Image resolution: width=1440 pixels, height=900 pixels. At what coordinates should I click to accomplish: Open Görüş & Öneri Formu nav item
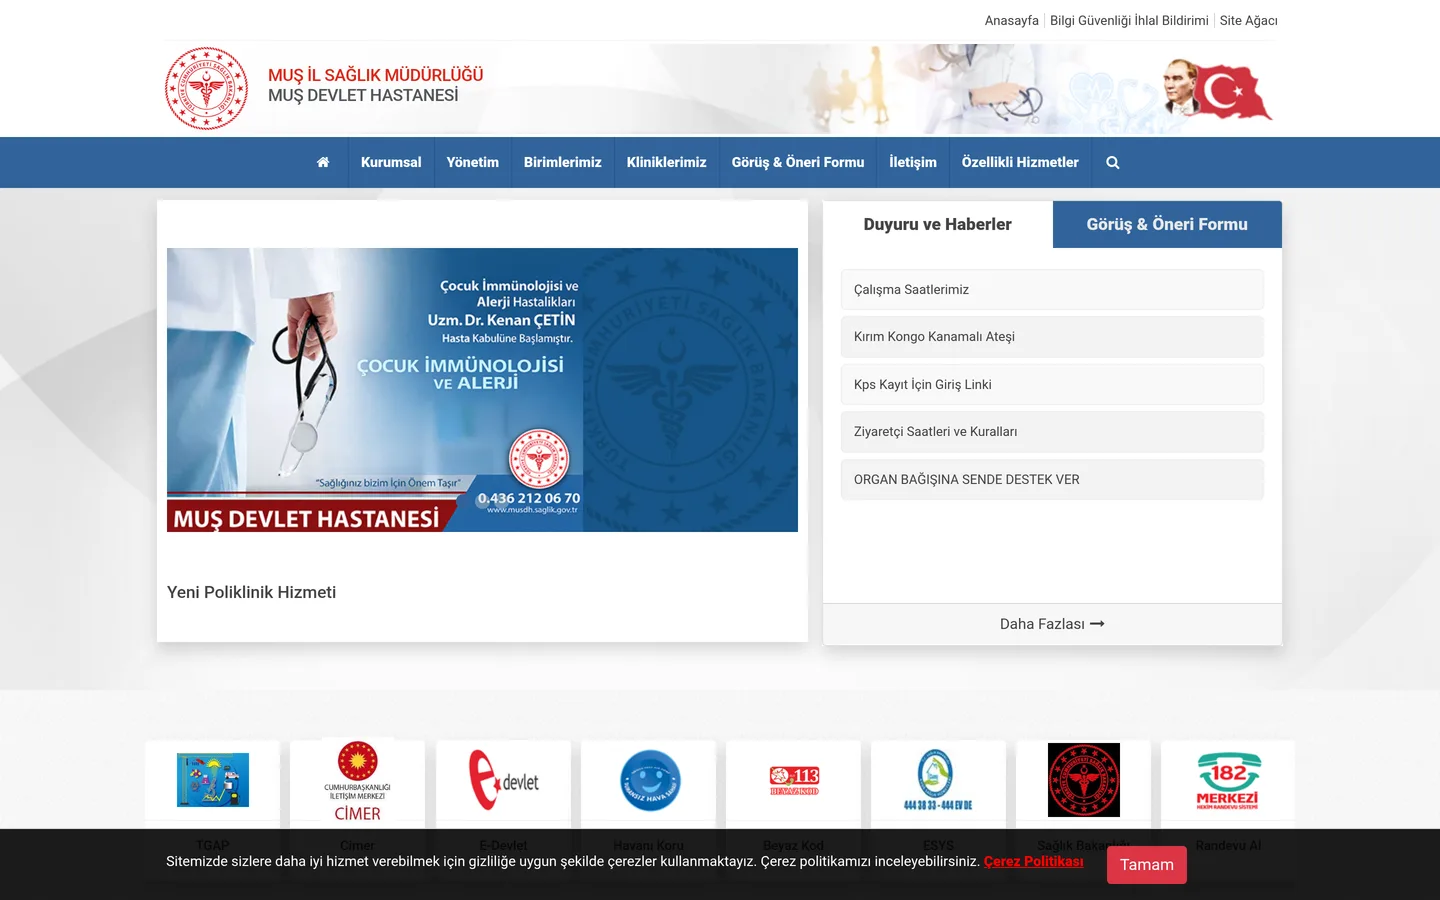click(798, 162)
